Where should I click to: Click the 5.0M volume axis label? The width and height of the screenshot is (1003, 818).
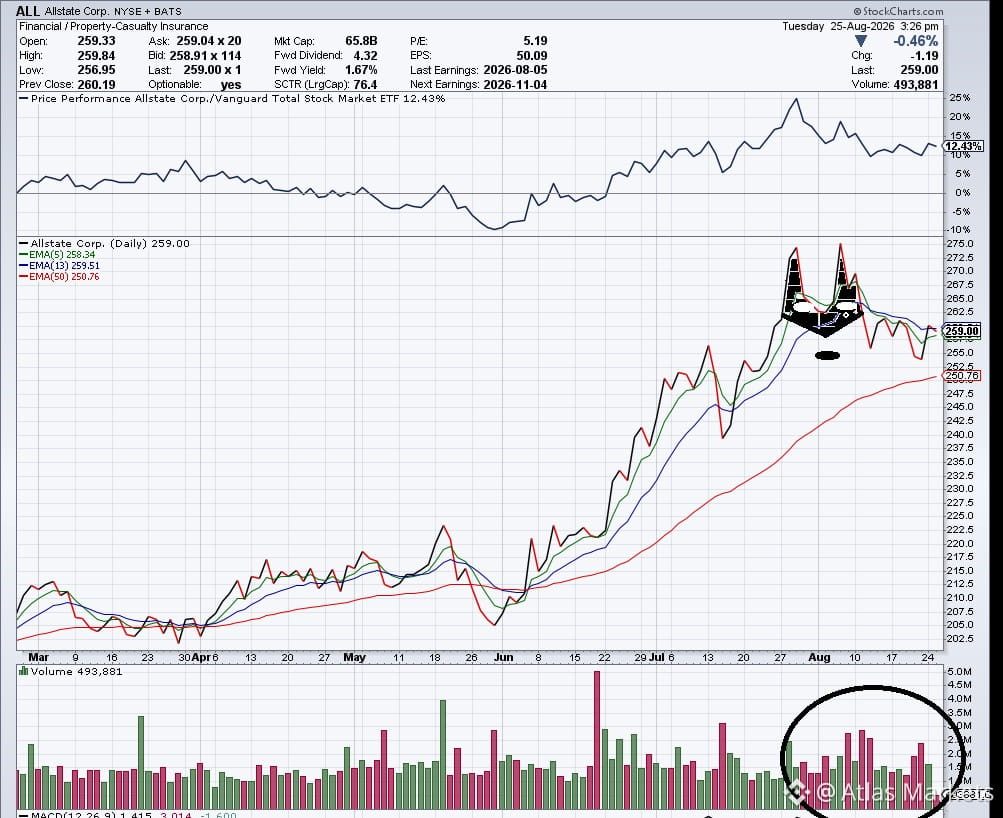[960, 672]
